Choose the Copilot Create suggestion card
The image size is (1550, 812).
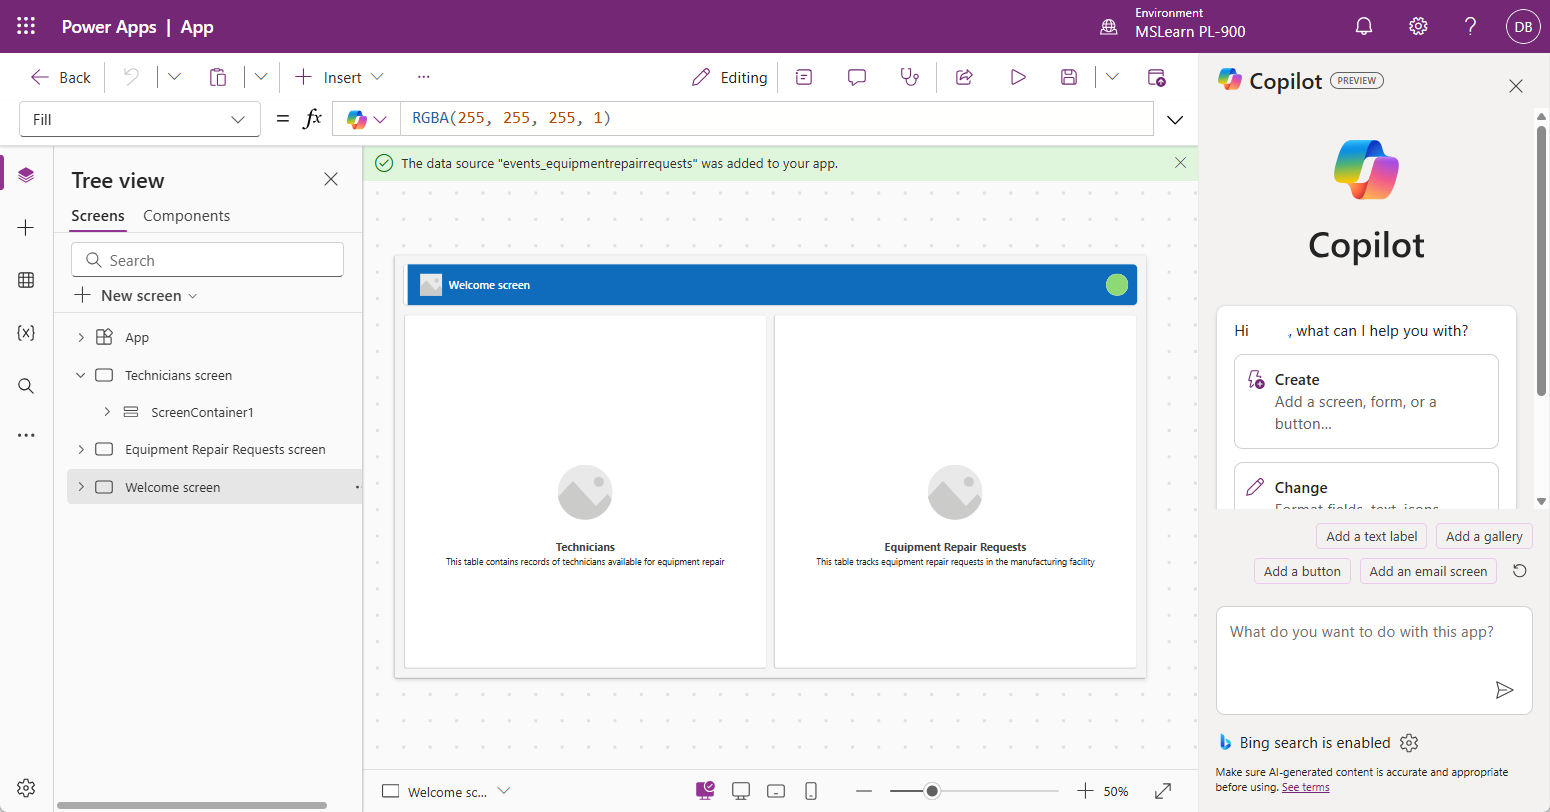pos(1366,401)
